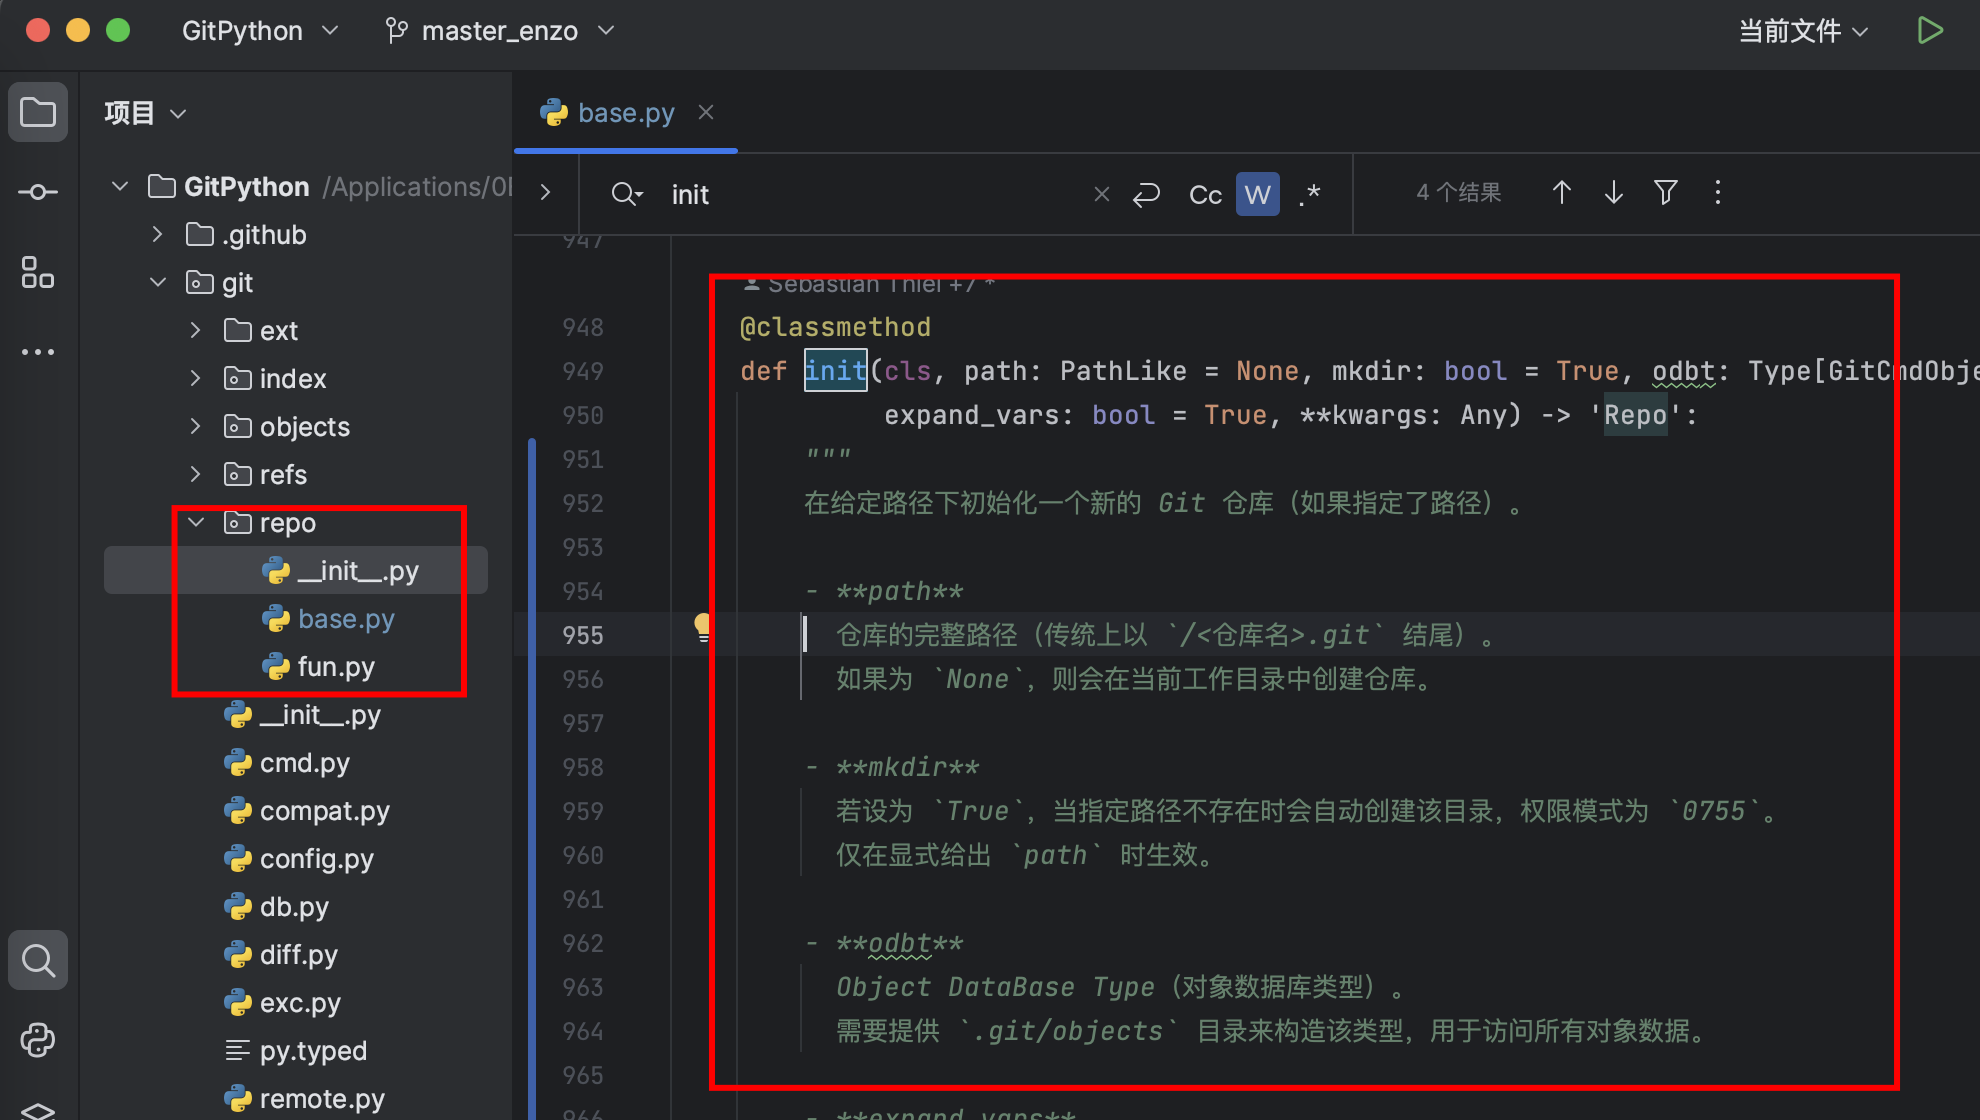The image size is (1980, 1120).
Task: Select the base.py editor tab
Action: tap(626, 113)
